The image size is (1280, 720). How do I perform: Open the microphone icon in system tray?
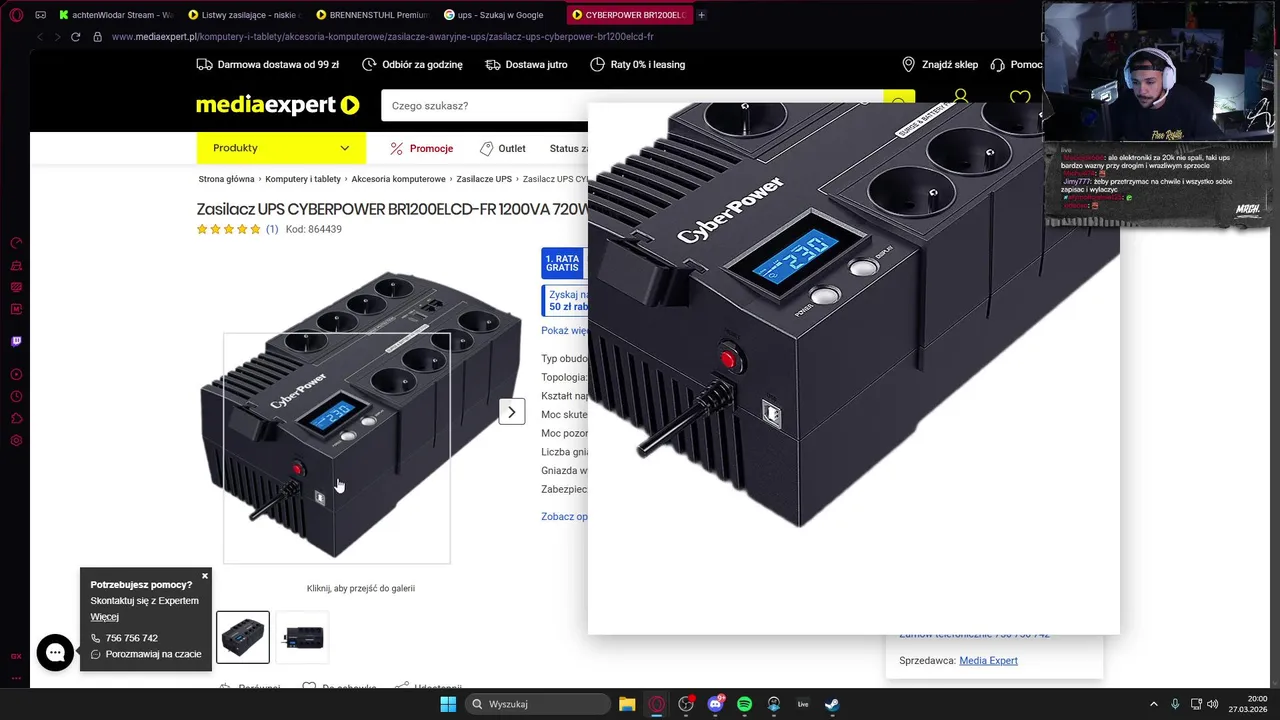(1175, 704)
